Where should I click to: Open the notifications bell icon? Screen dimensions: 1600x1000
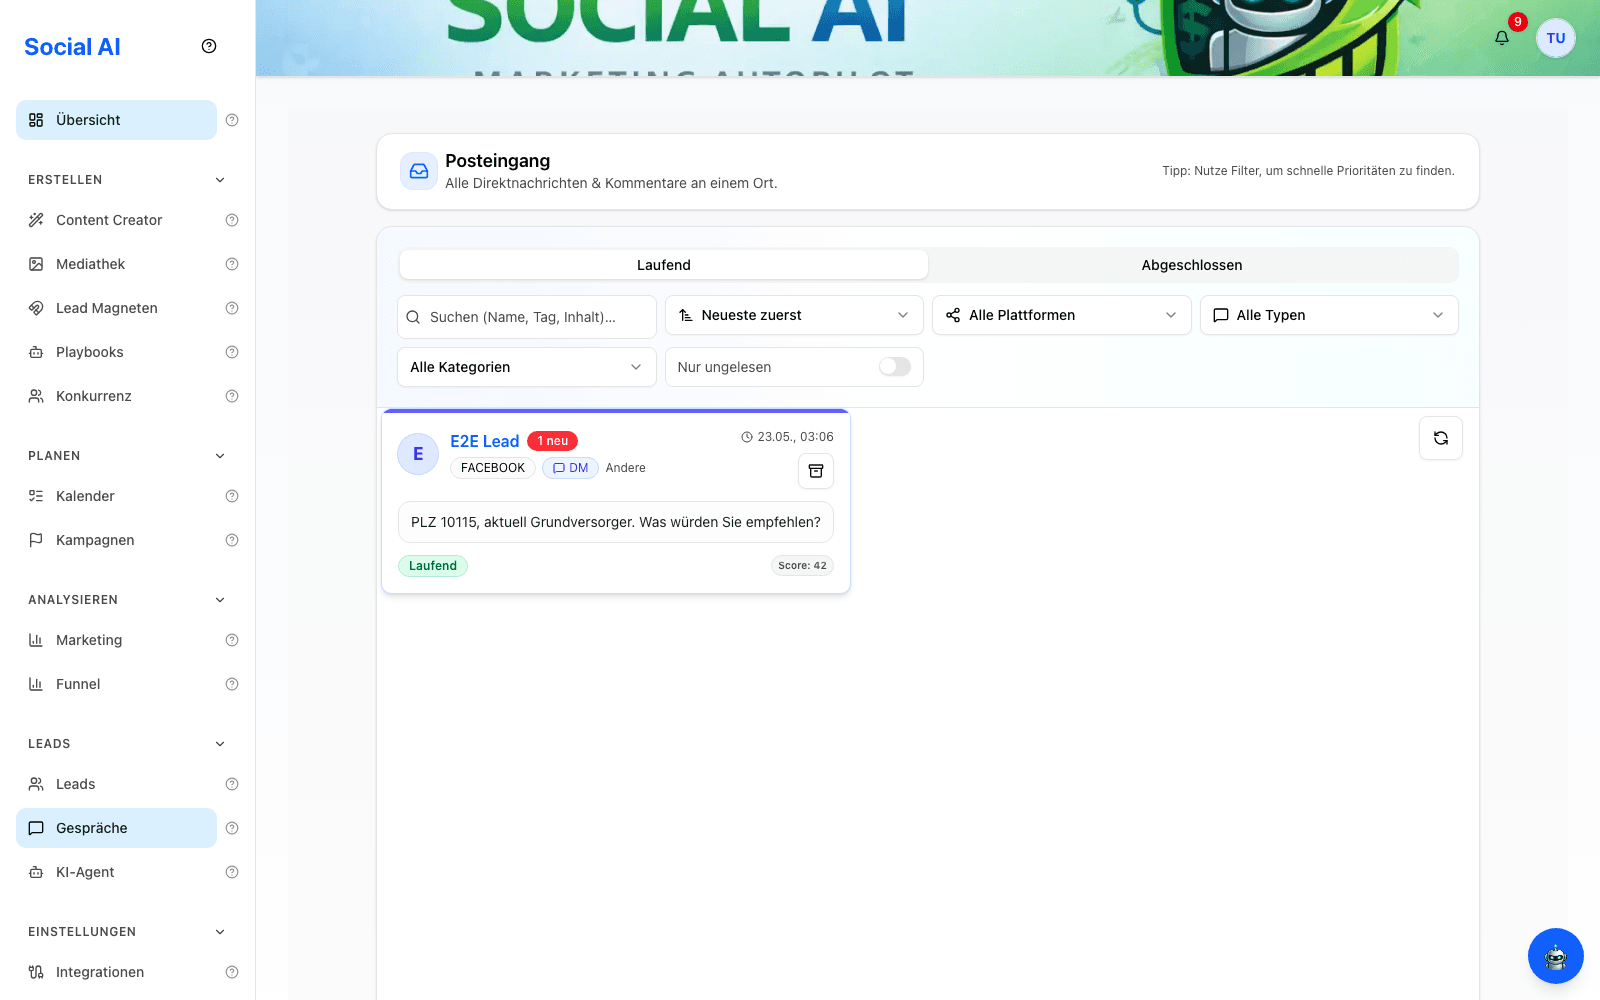[x=1502, y=38]
